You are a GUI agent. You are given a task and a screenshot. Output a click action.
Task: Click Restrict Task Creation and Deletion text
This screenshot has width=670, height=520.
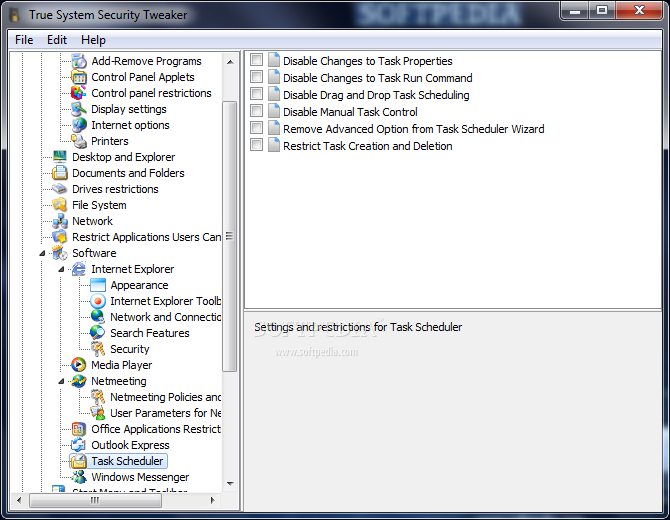coord(367,146)
